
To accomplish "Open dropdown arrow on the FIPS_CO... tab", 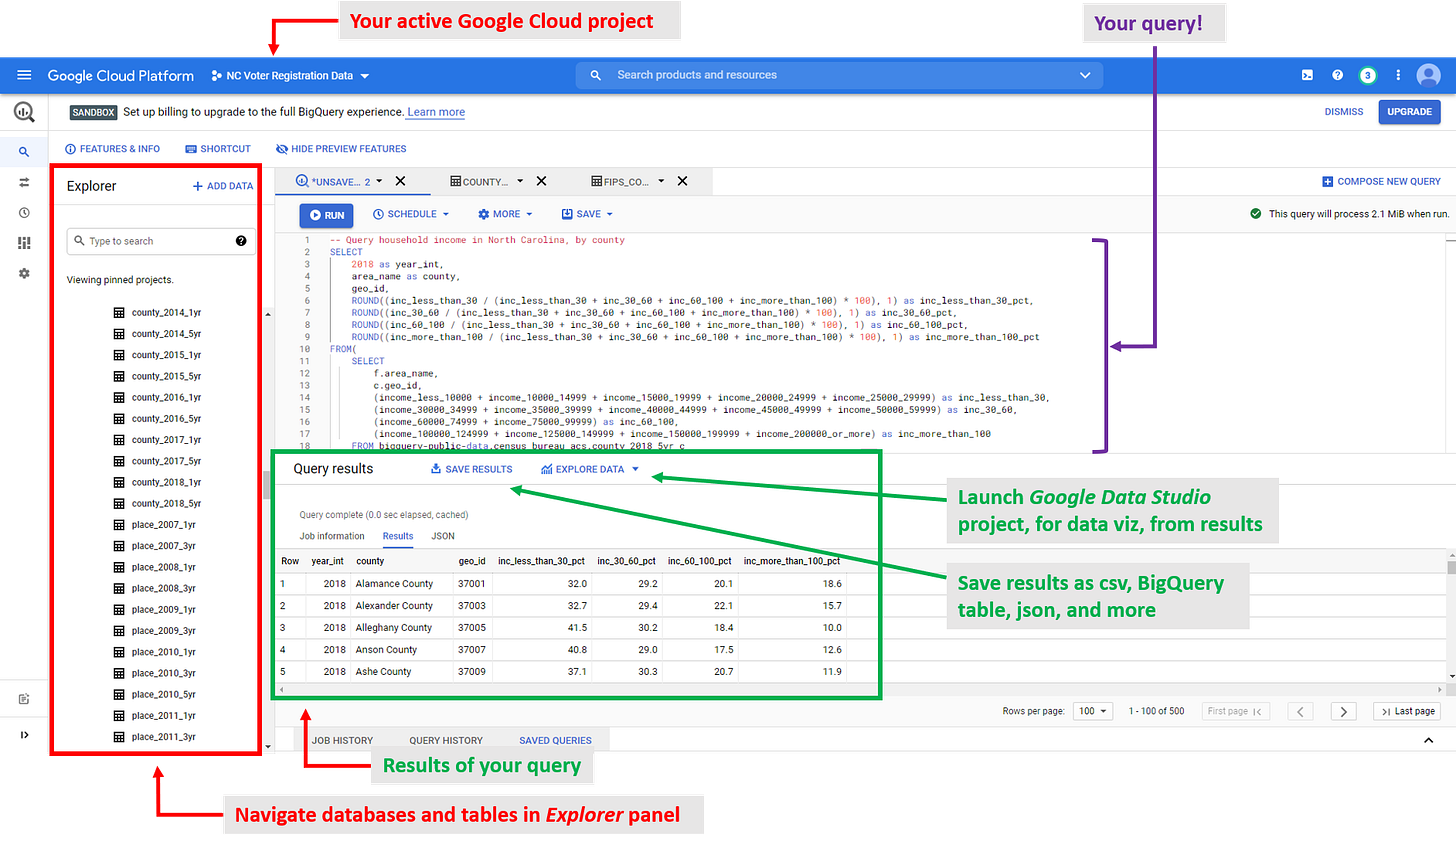I will click(x=661, y=182).
